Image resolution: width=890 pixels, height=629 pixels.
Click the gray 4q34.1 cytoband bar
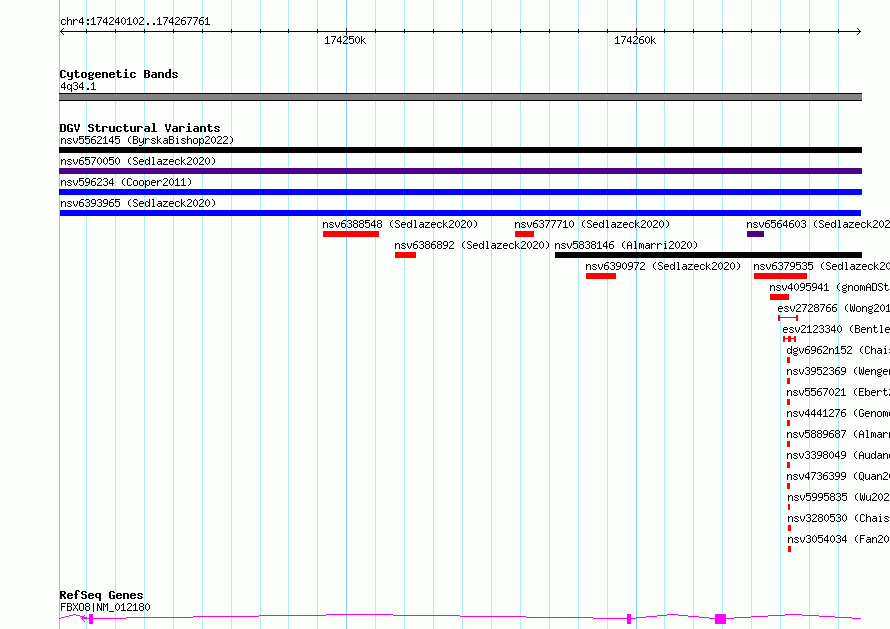[460, 97]
